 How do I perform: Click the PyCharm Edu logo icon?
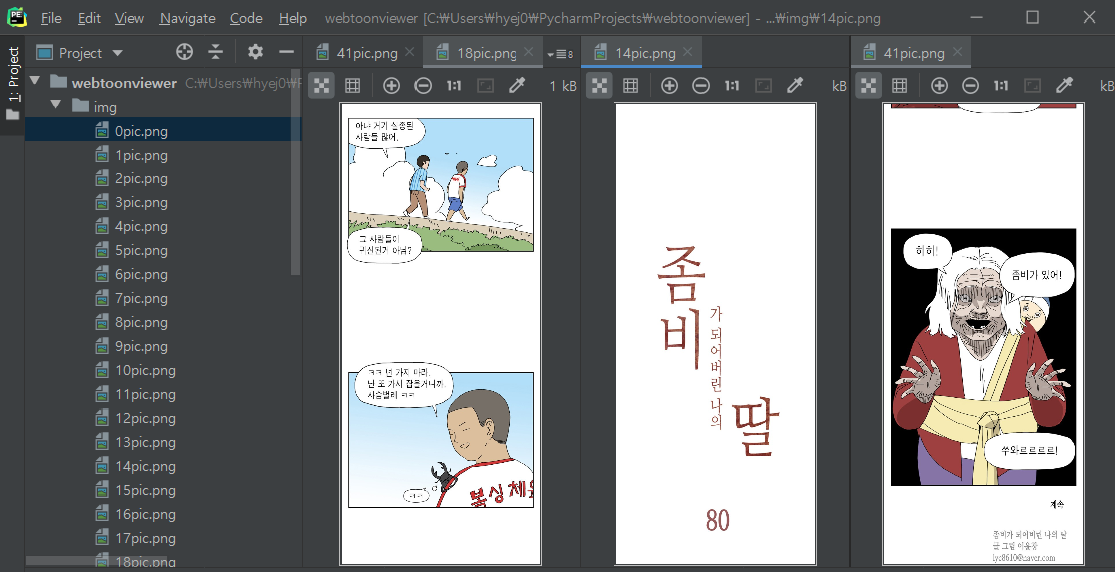pyautogui.click(x=16, y=18)
